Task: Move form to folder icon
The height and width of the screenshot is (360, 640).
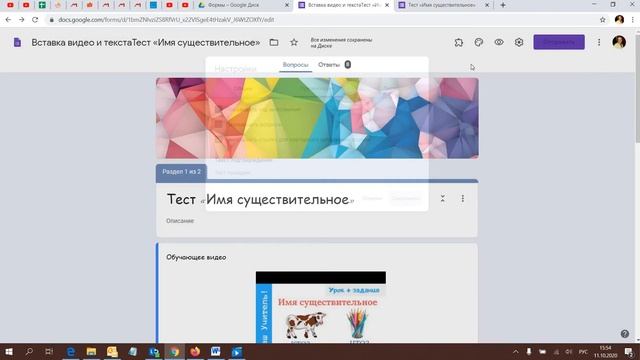Action: click(x=274, y=42)
